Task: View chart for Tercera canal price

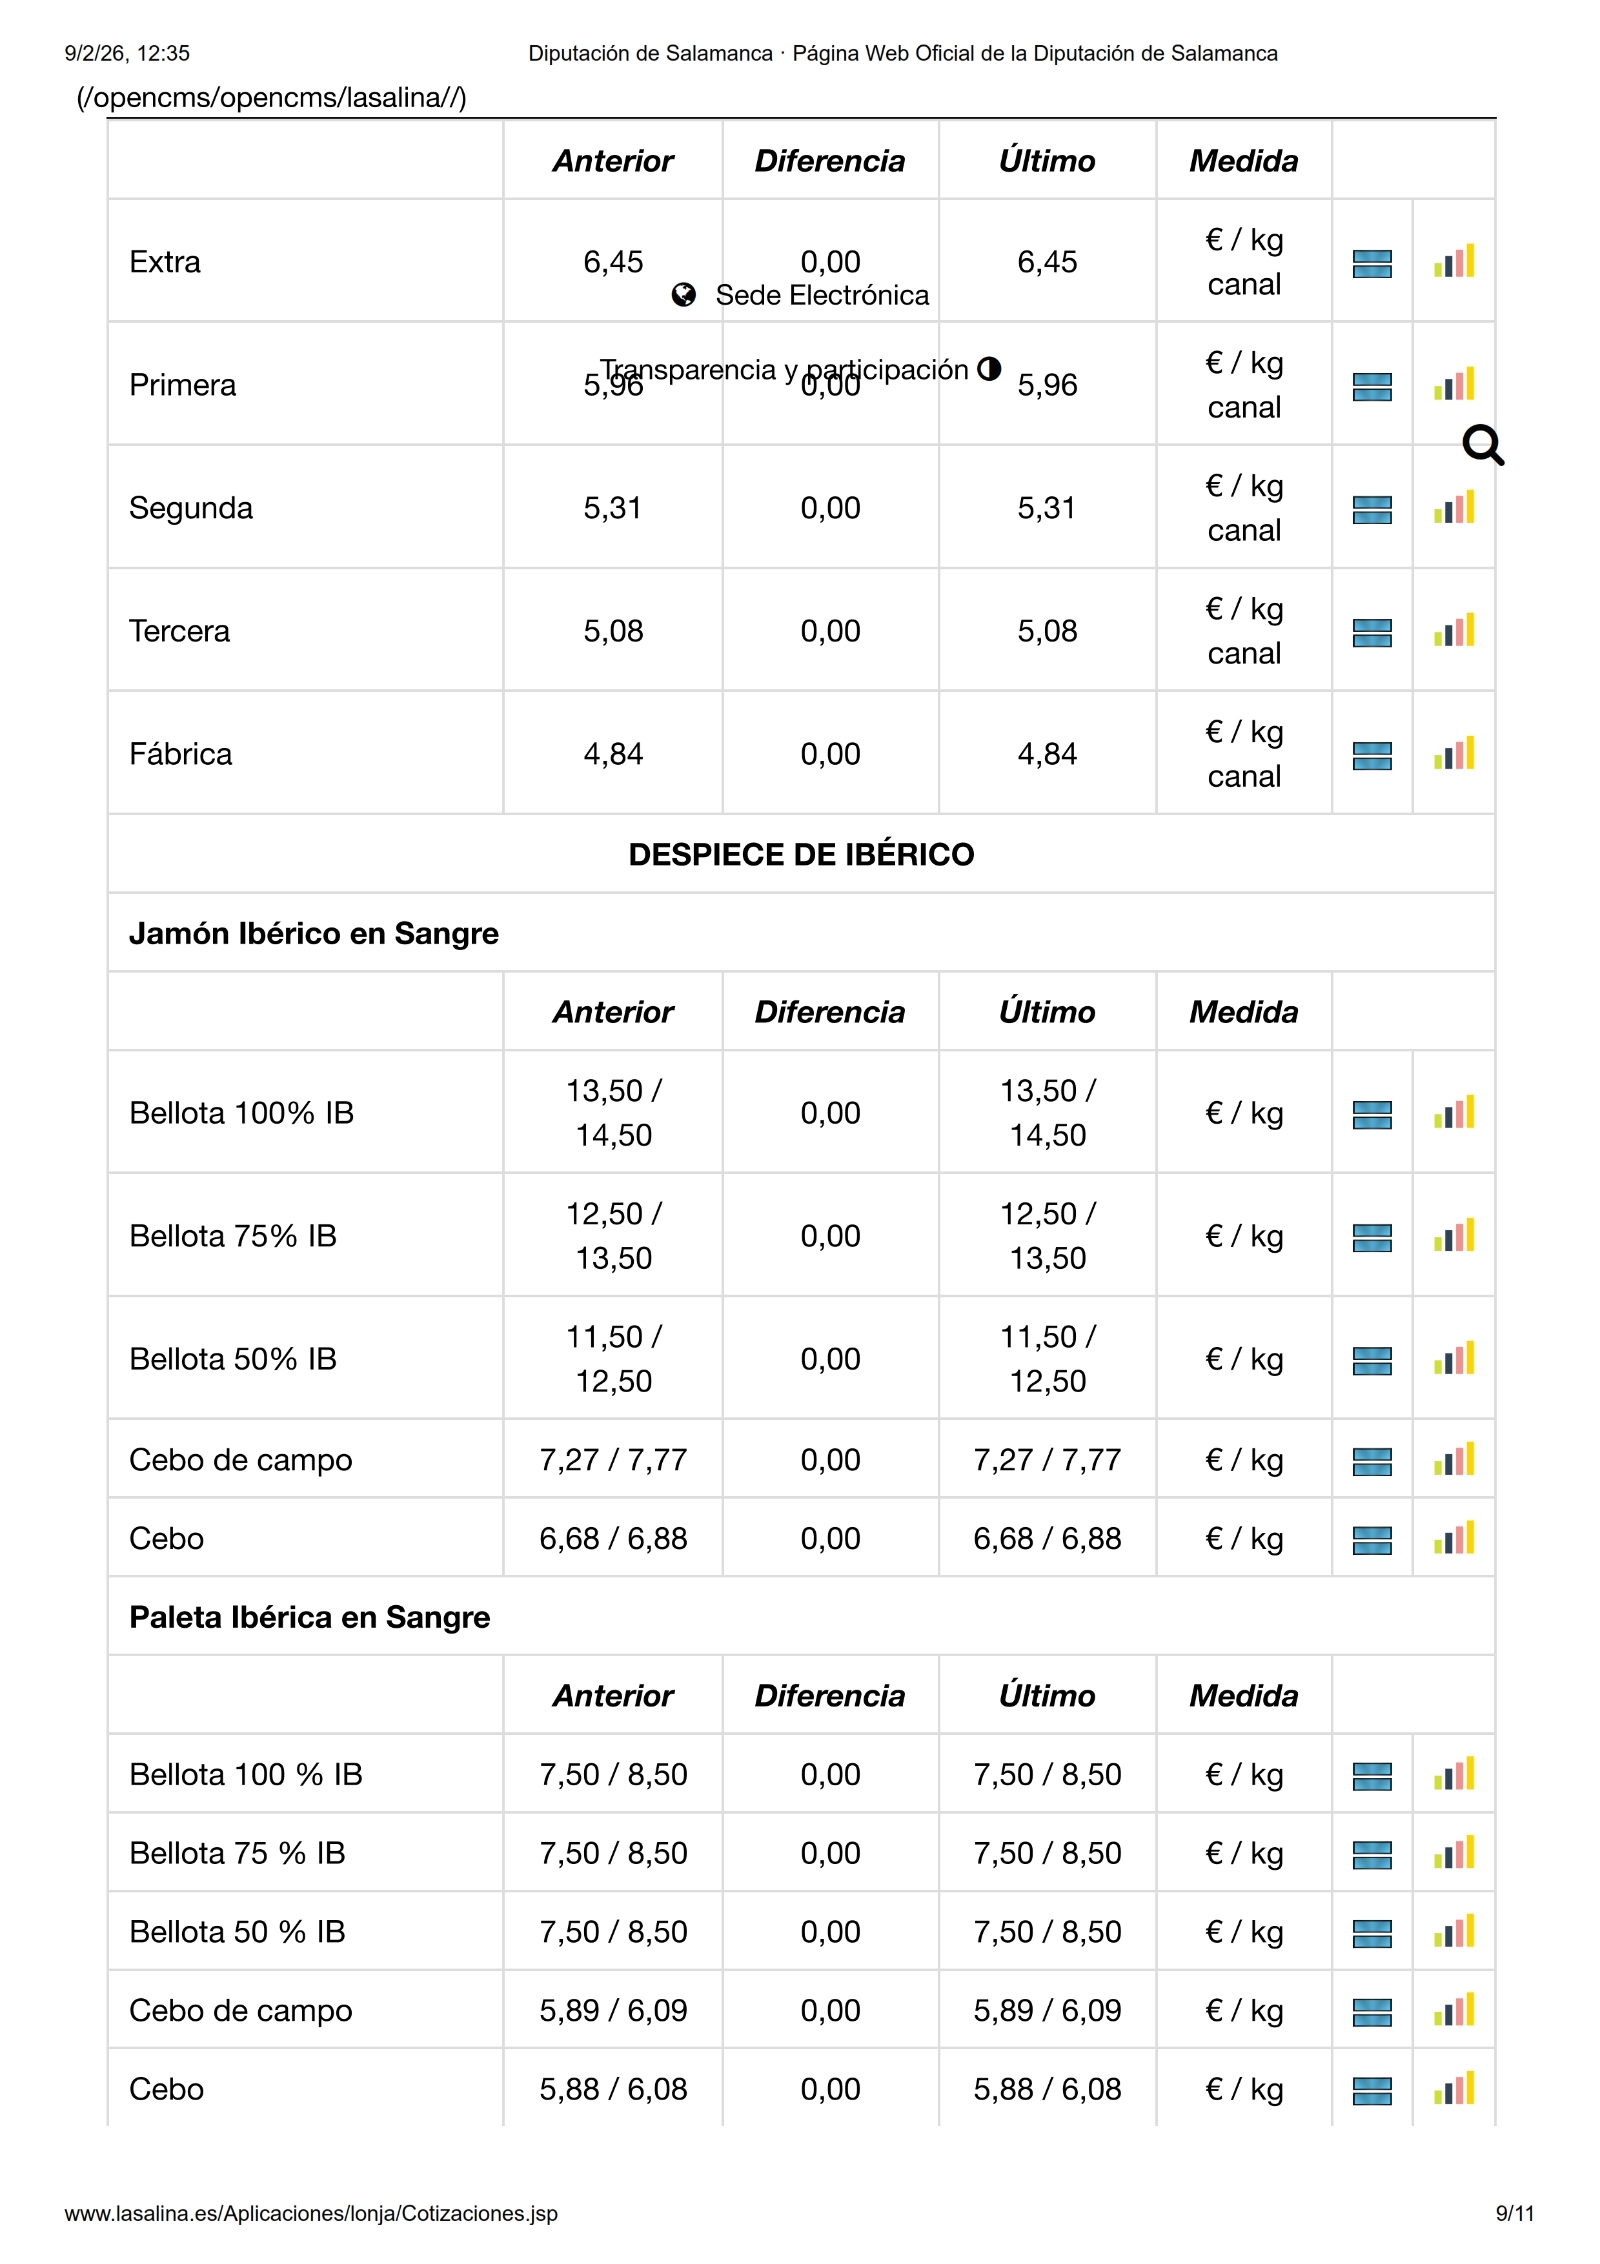Action: click(x=1453, y=631)
